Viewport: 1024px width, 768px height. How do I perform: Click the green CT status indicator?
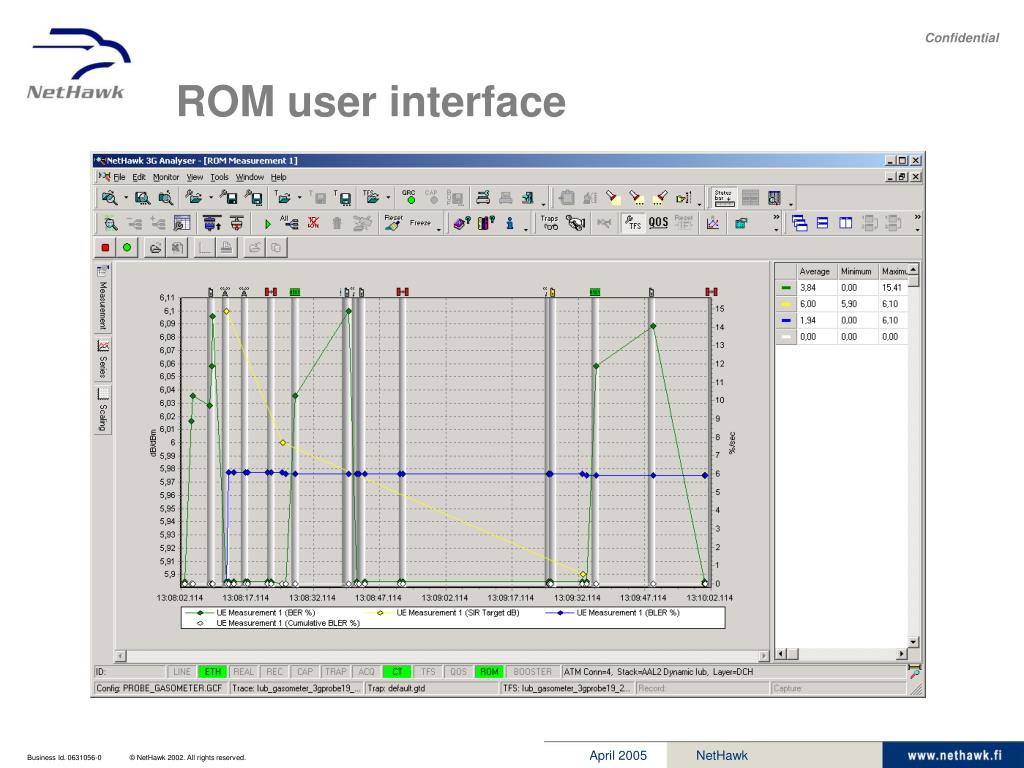(x=397, y=671)
